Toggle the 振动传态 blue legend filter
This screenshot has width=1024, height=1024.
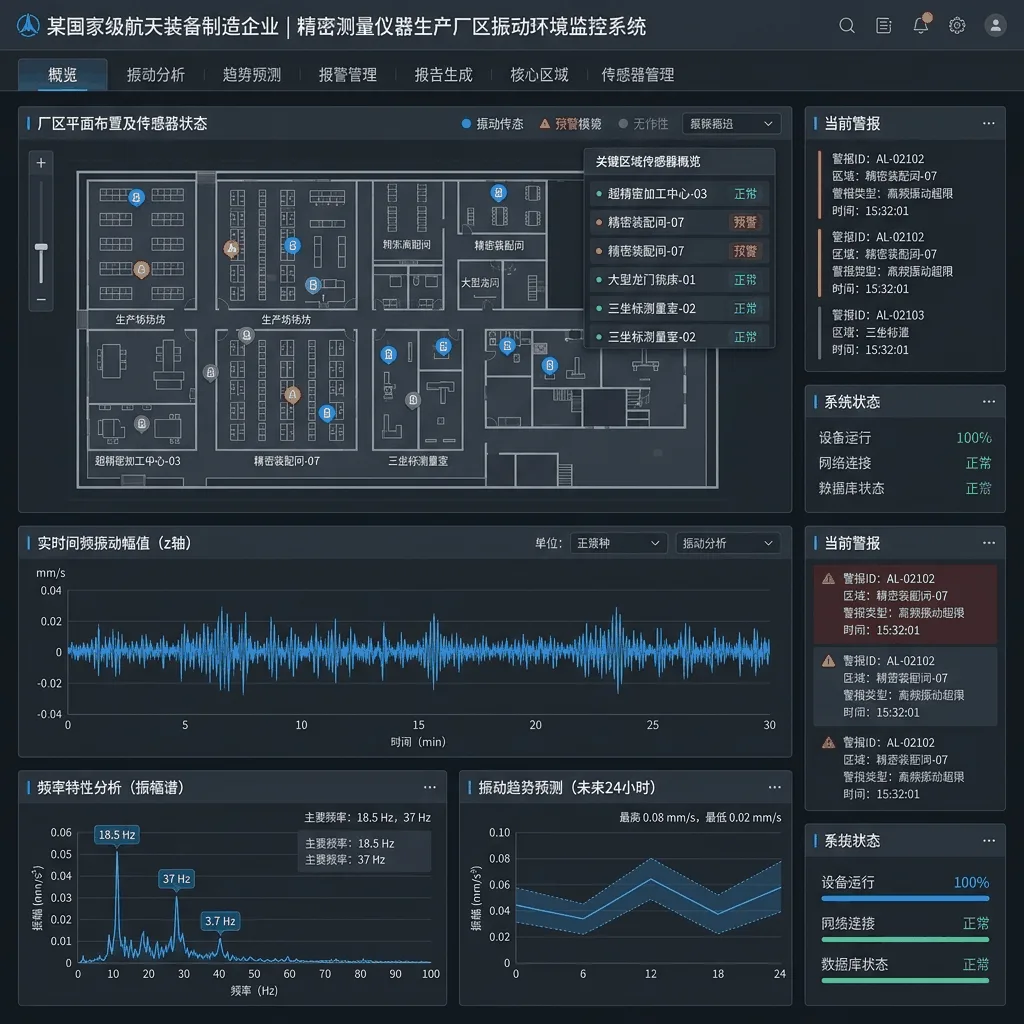click(x=492, y=123)
